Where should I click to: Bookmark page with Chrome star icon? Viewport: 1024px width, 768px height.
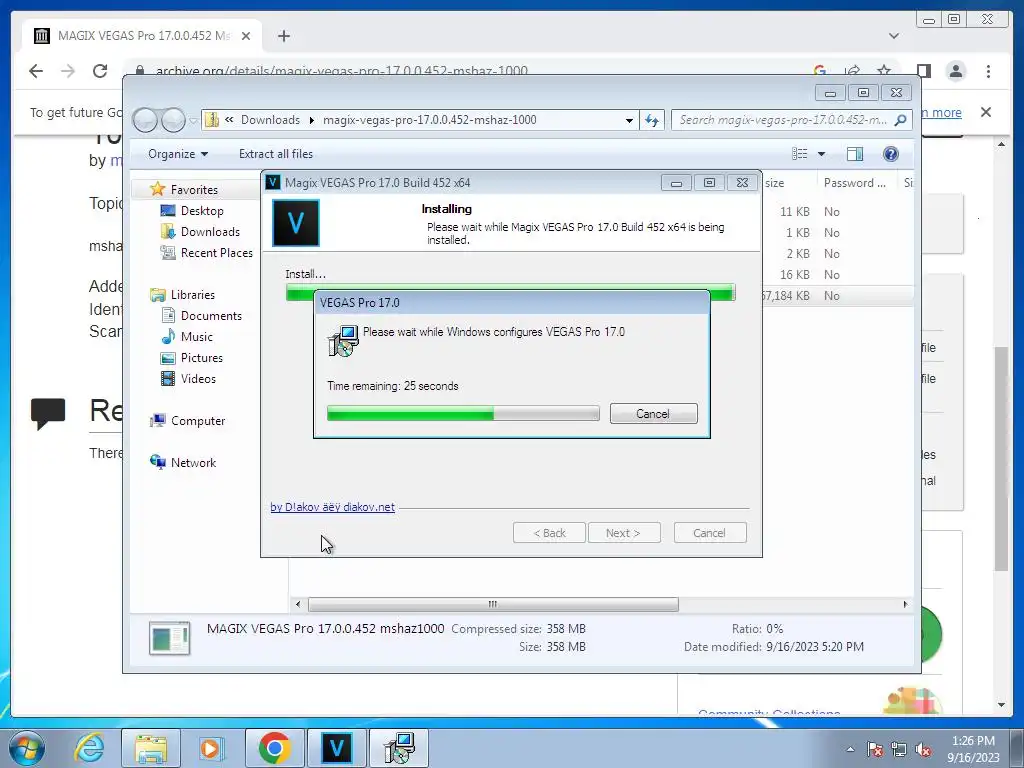click(884, 71)
